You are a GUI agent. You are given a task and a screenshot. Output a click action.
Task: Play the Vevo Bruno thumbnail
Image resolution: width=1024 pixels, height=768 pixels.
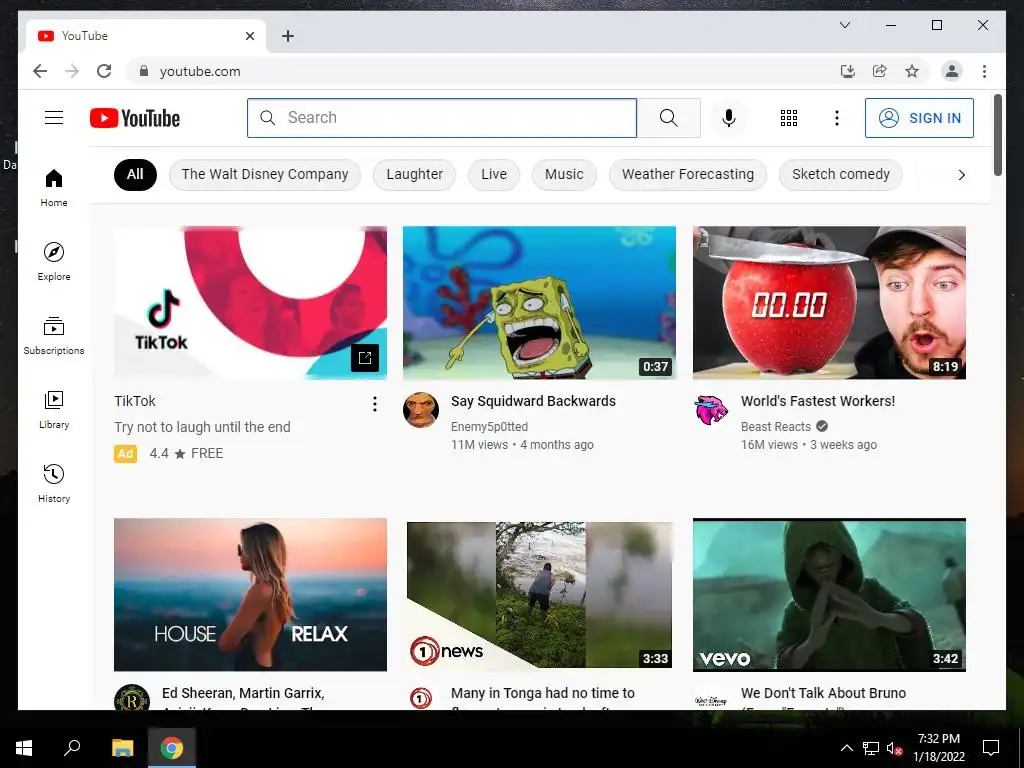click(829, 594)
